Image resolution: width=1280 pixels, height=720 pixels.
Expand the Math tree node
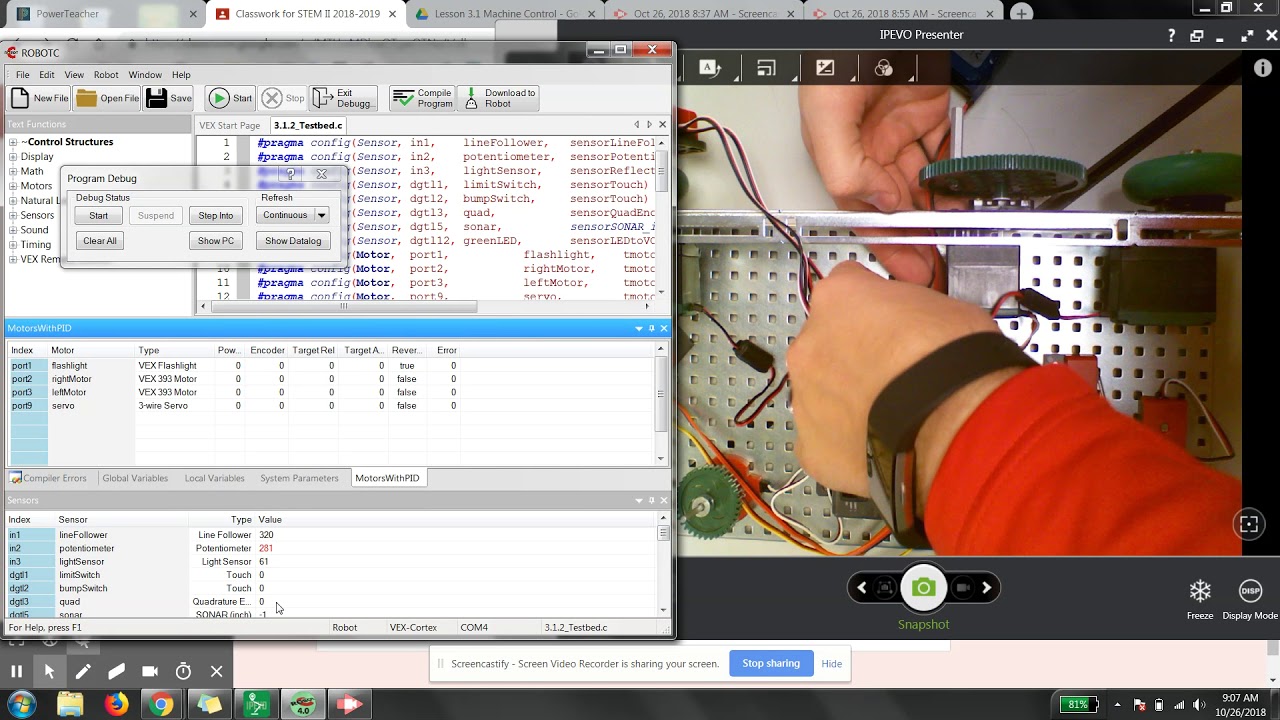[13, 172]
